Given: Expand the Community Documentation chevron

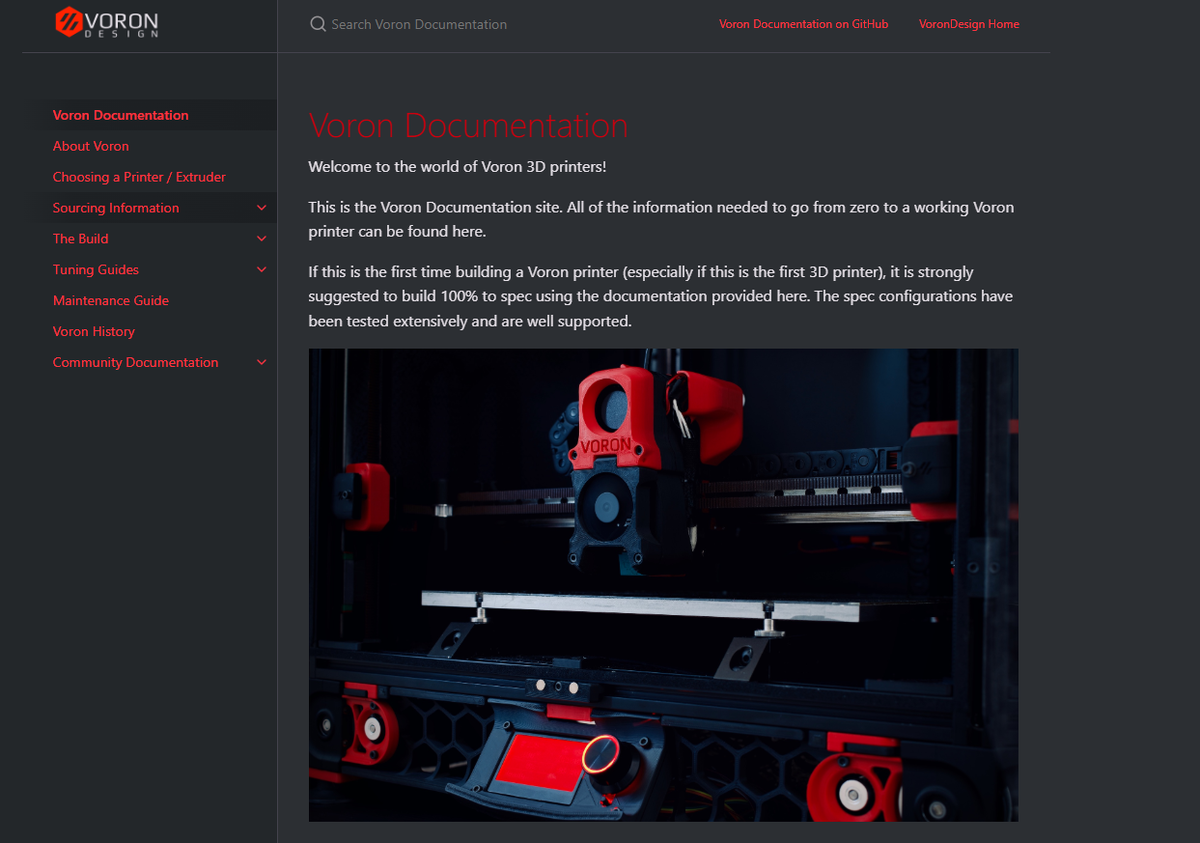Looking at the screenshot, I should [x=262, y=363].
